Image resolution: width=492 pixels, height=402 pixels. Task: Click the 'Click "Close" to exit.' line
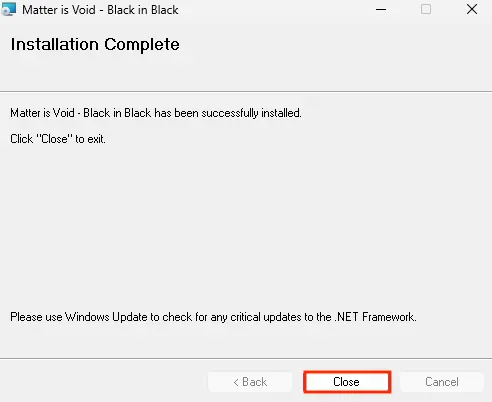[x=58, y=139]
